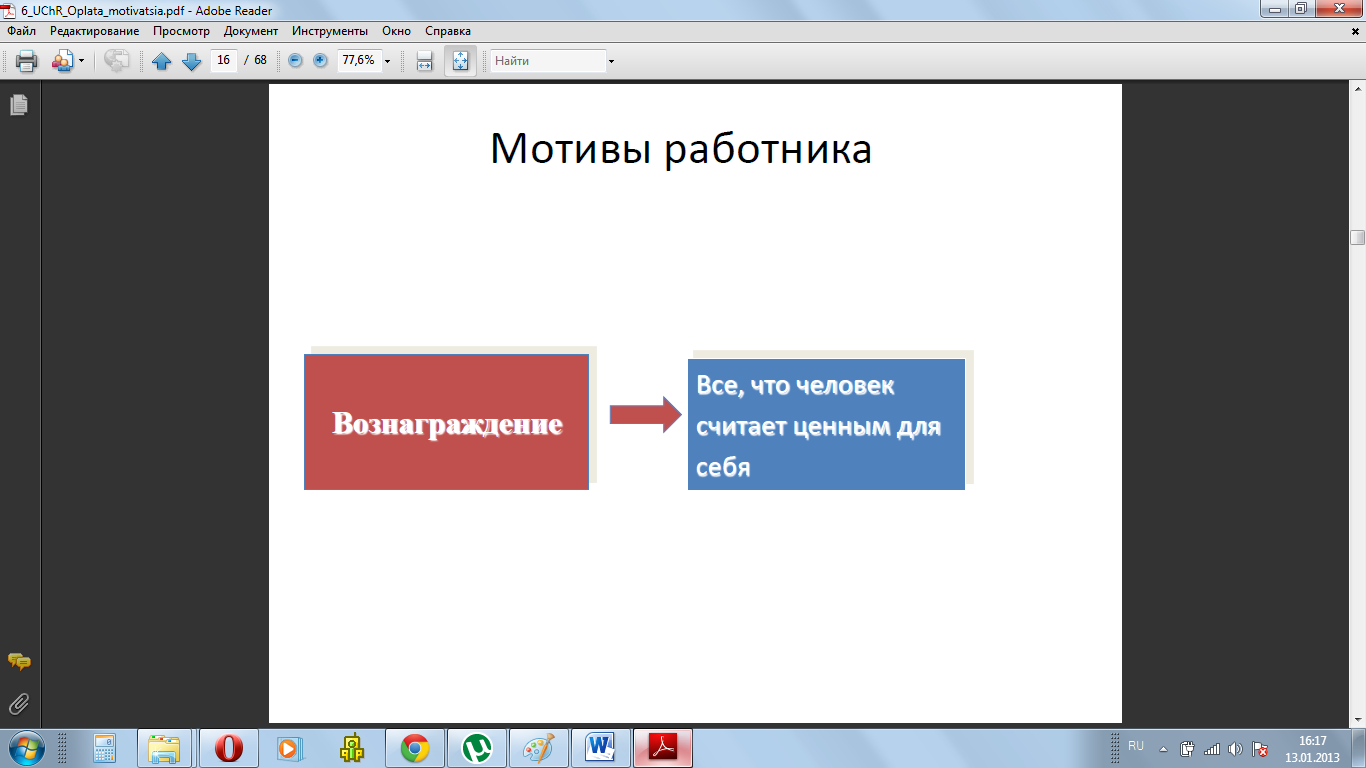Launch Google Chrome from taskbar
This screenshot has height=768, width=1366.
click(415, 748)
